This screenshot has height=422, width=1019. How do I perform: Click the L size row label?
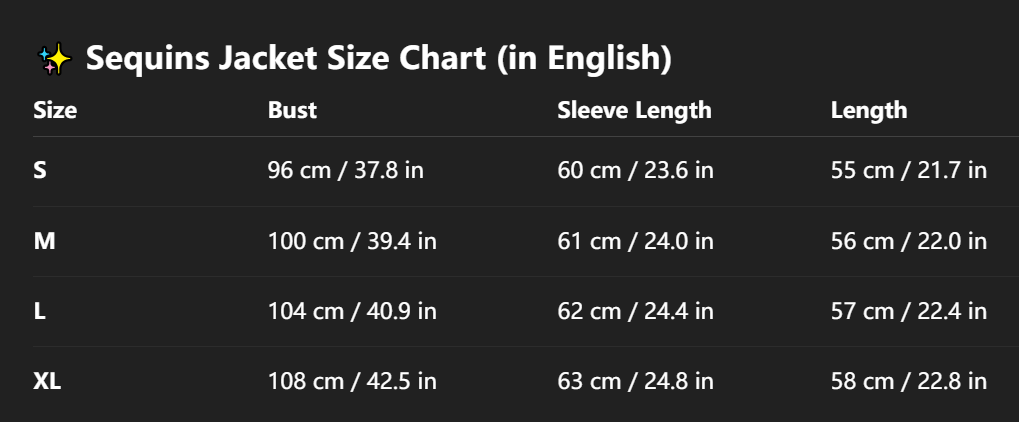tap(39, 311)
